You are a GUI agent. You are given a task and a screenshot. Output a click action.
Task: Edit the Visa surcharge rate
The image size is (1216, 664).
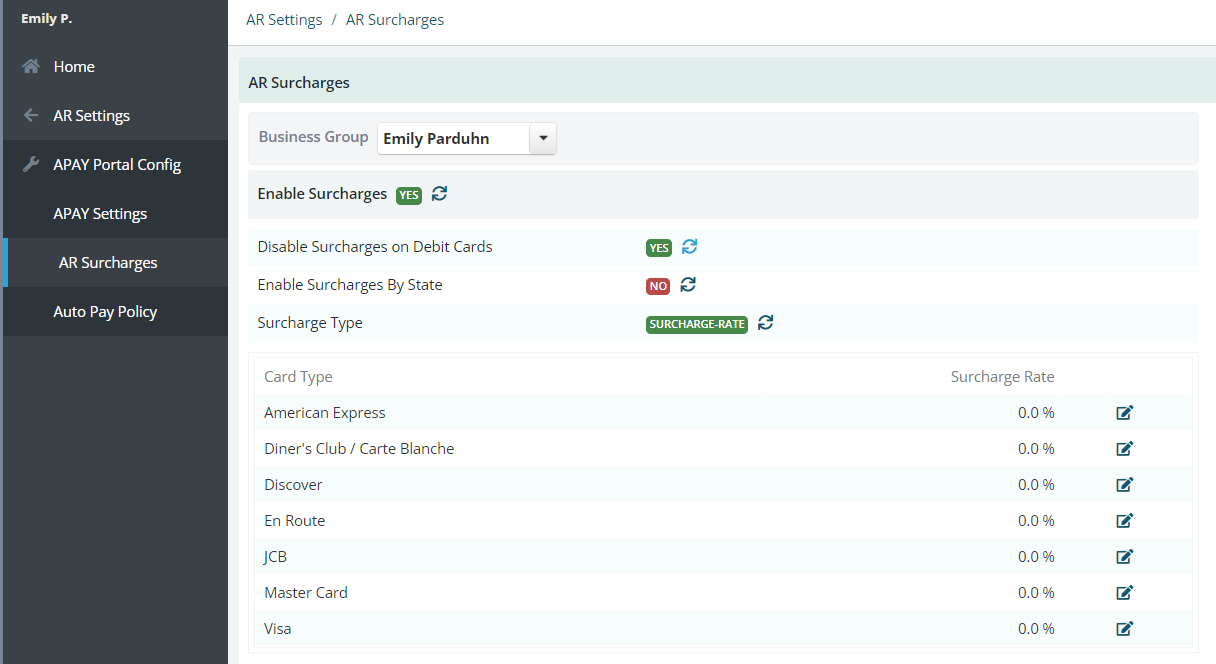[1125, 629]
